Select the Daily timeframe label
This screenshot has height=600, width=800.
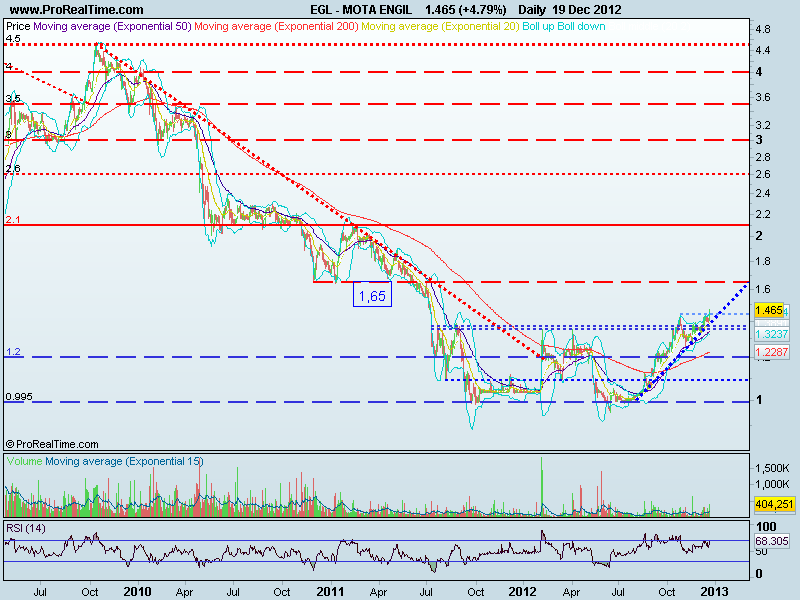coord(533,10)
